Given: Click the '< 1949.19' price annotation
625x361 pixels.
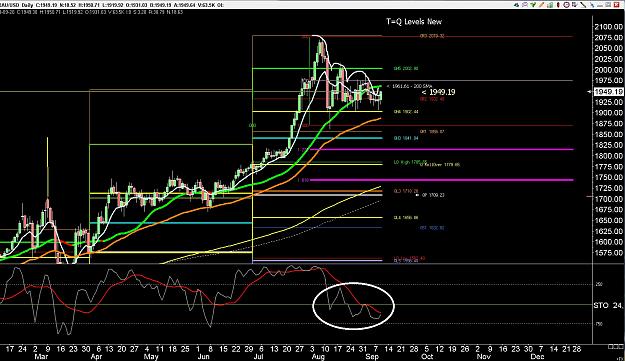Looking at the screenshot, I should click(x=438, y=92).
